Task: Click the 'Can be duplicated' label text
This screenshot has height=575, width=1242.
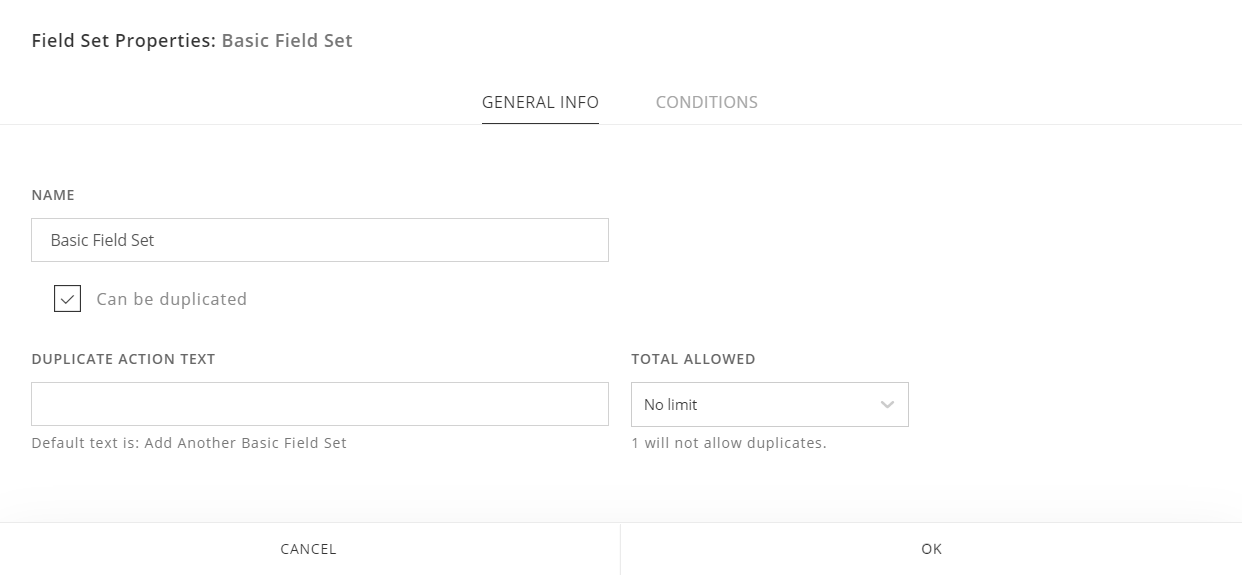Action: [x=171, y=299]
